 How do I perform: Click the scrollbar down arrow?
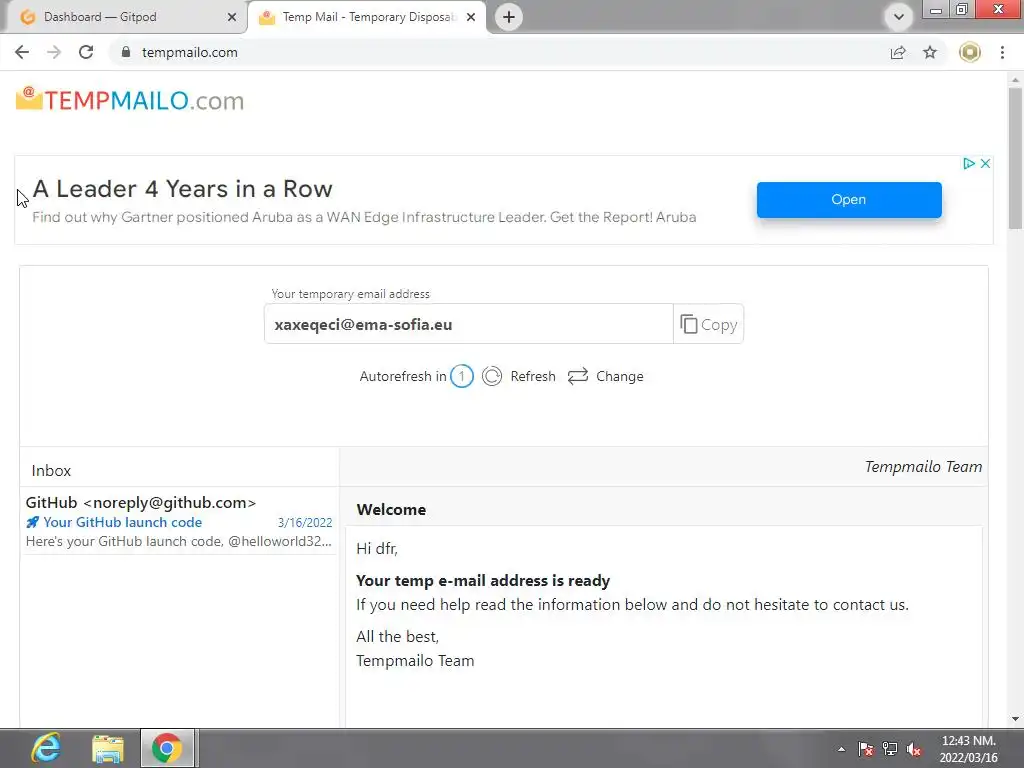(x=1015, y=719)
